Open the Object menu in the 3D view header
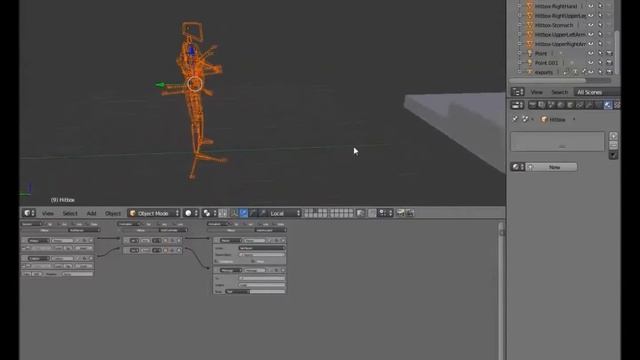 click(x=113, y=213)
